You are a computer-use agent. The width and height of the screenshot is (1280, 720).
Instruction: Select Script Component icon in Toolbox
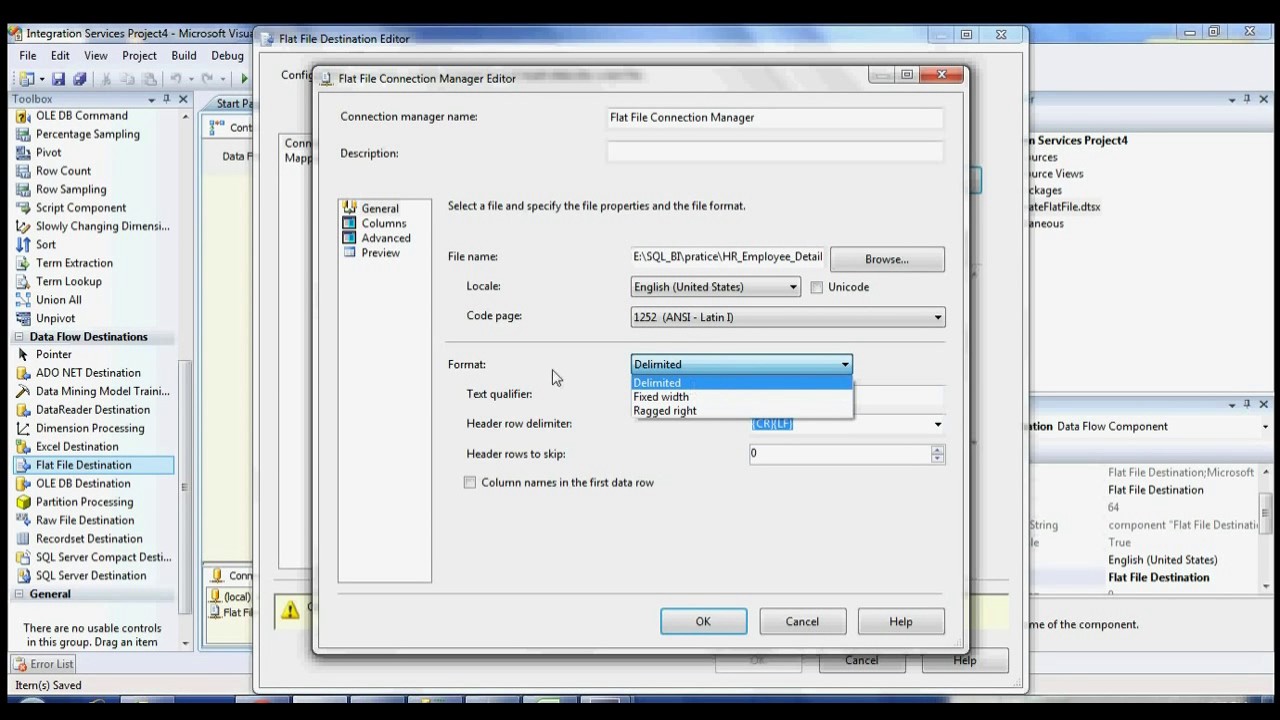tap(24, 208)
